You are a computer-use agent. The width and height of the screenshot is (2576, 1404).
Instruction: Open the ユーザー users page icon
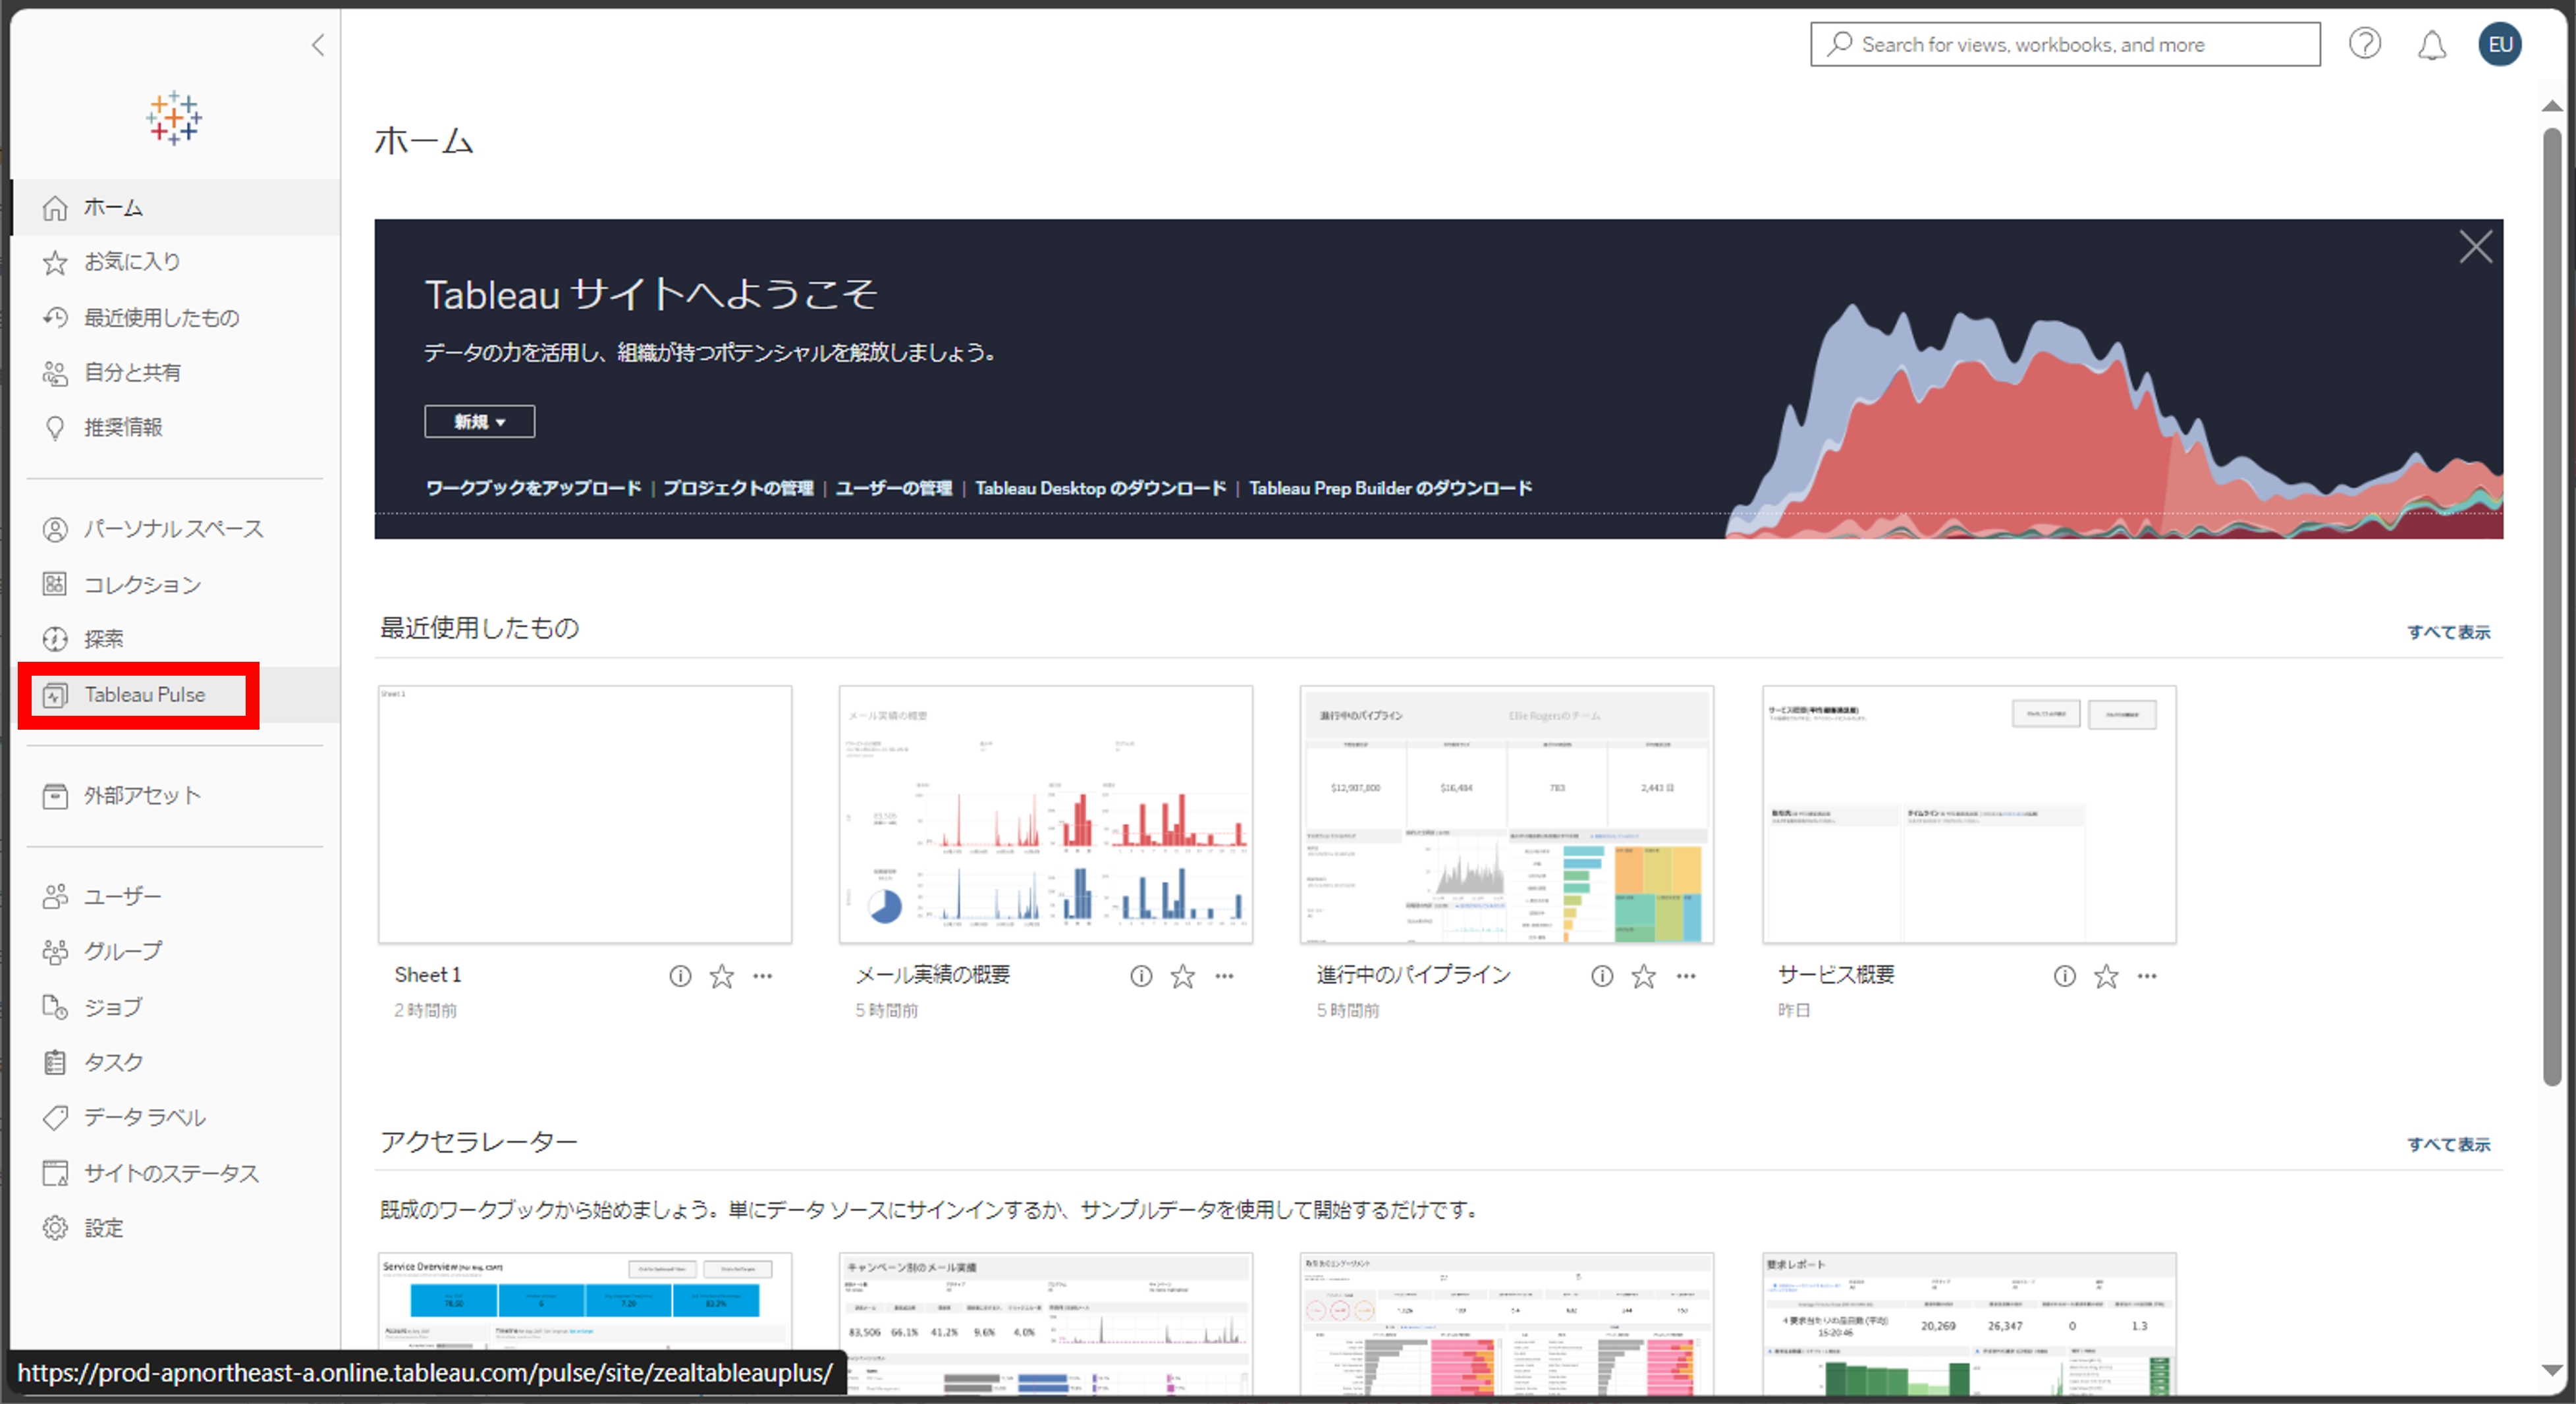coord(55,896)
